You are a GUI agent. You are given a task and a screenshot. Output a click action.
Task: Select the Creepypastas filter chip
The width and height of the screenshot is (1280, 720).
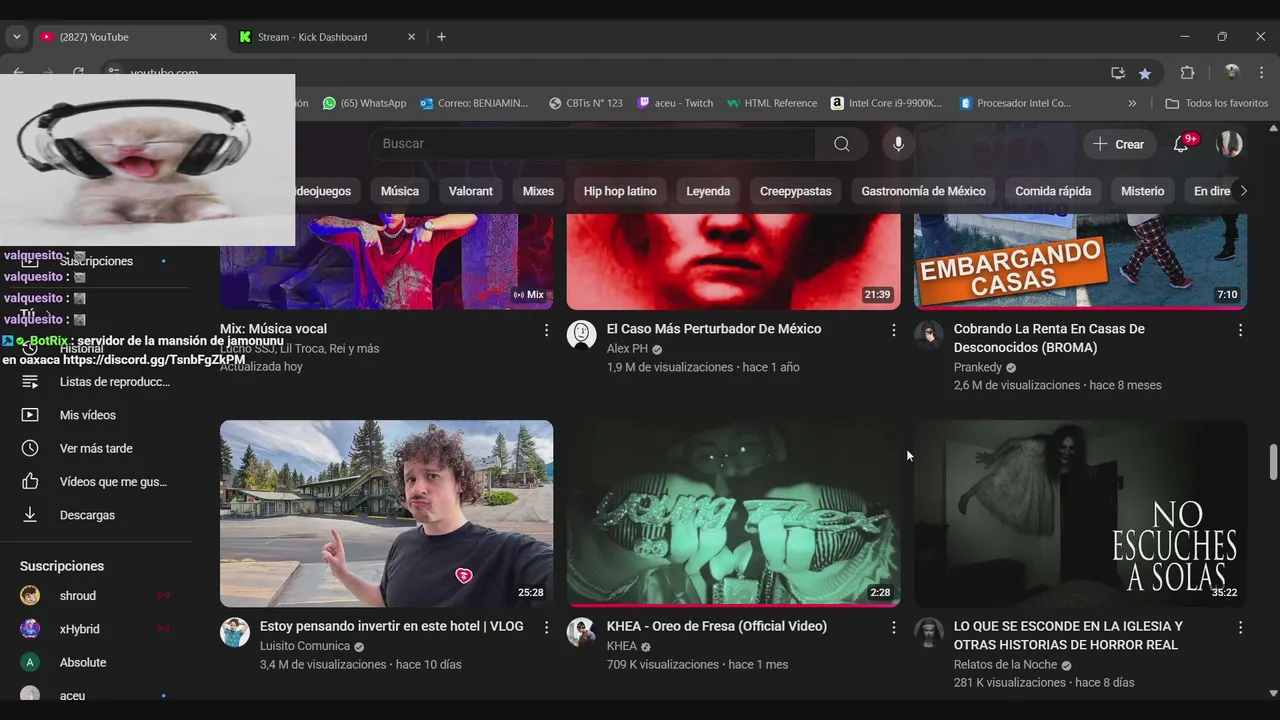[796, 191]
